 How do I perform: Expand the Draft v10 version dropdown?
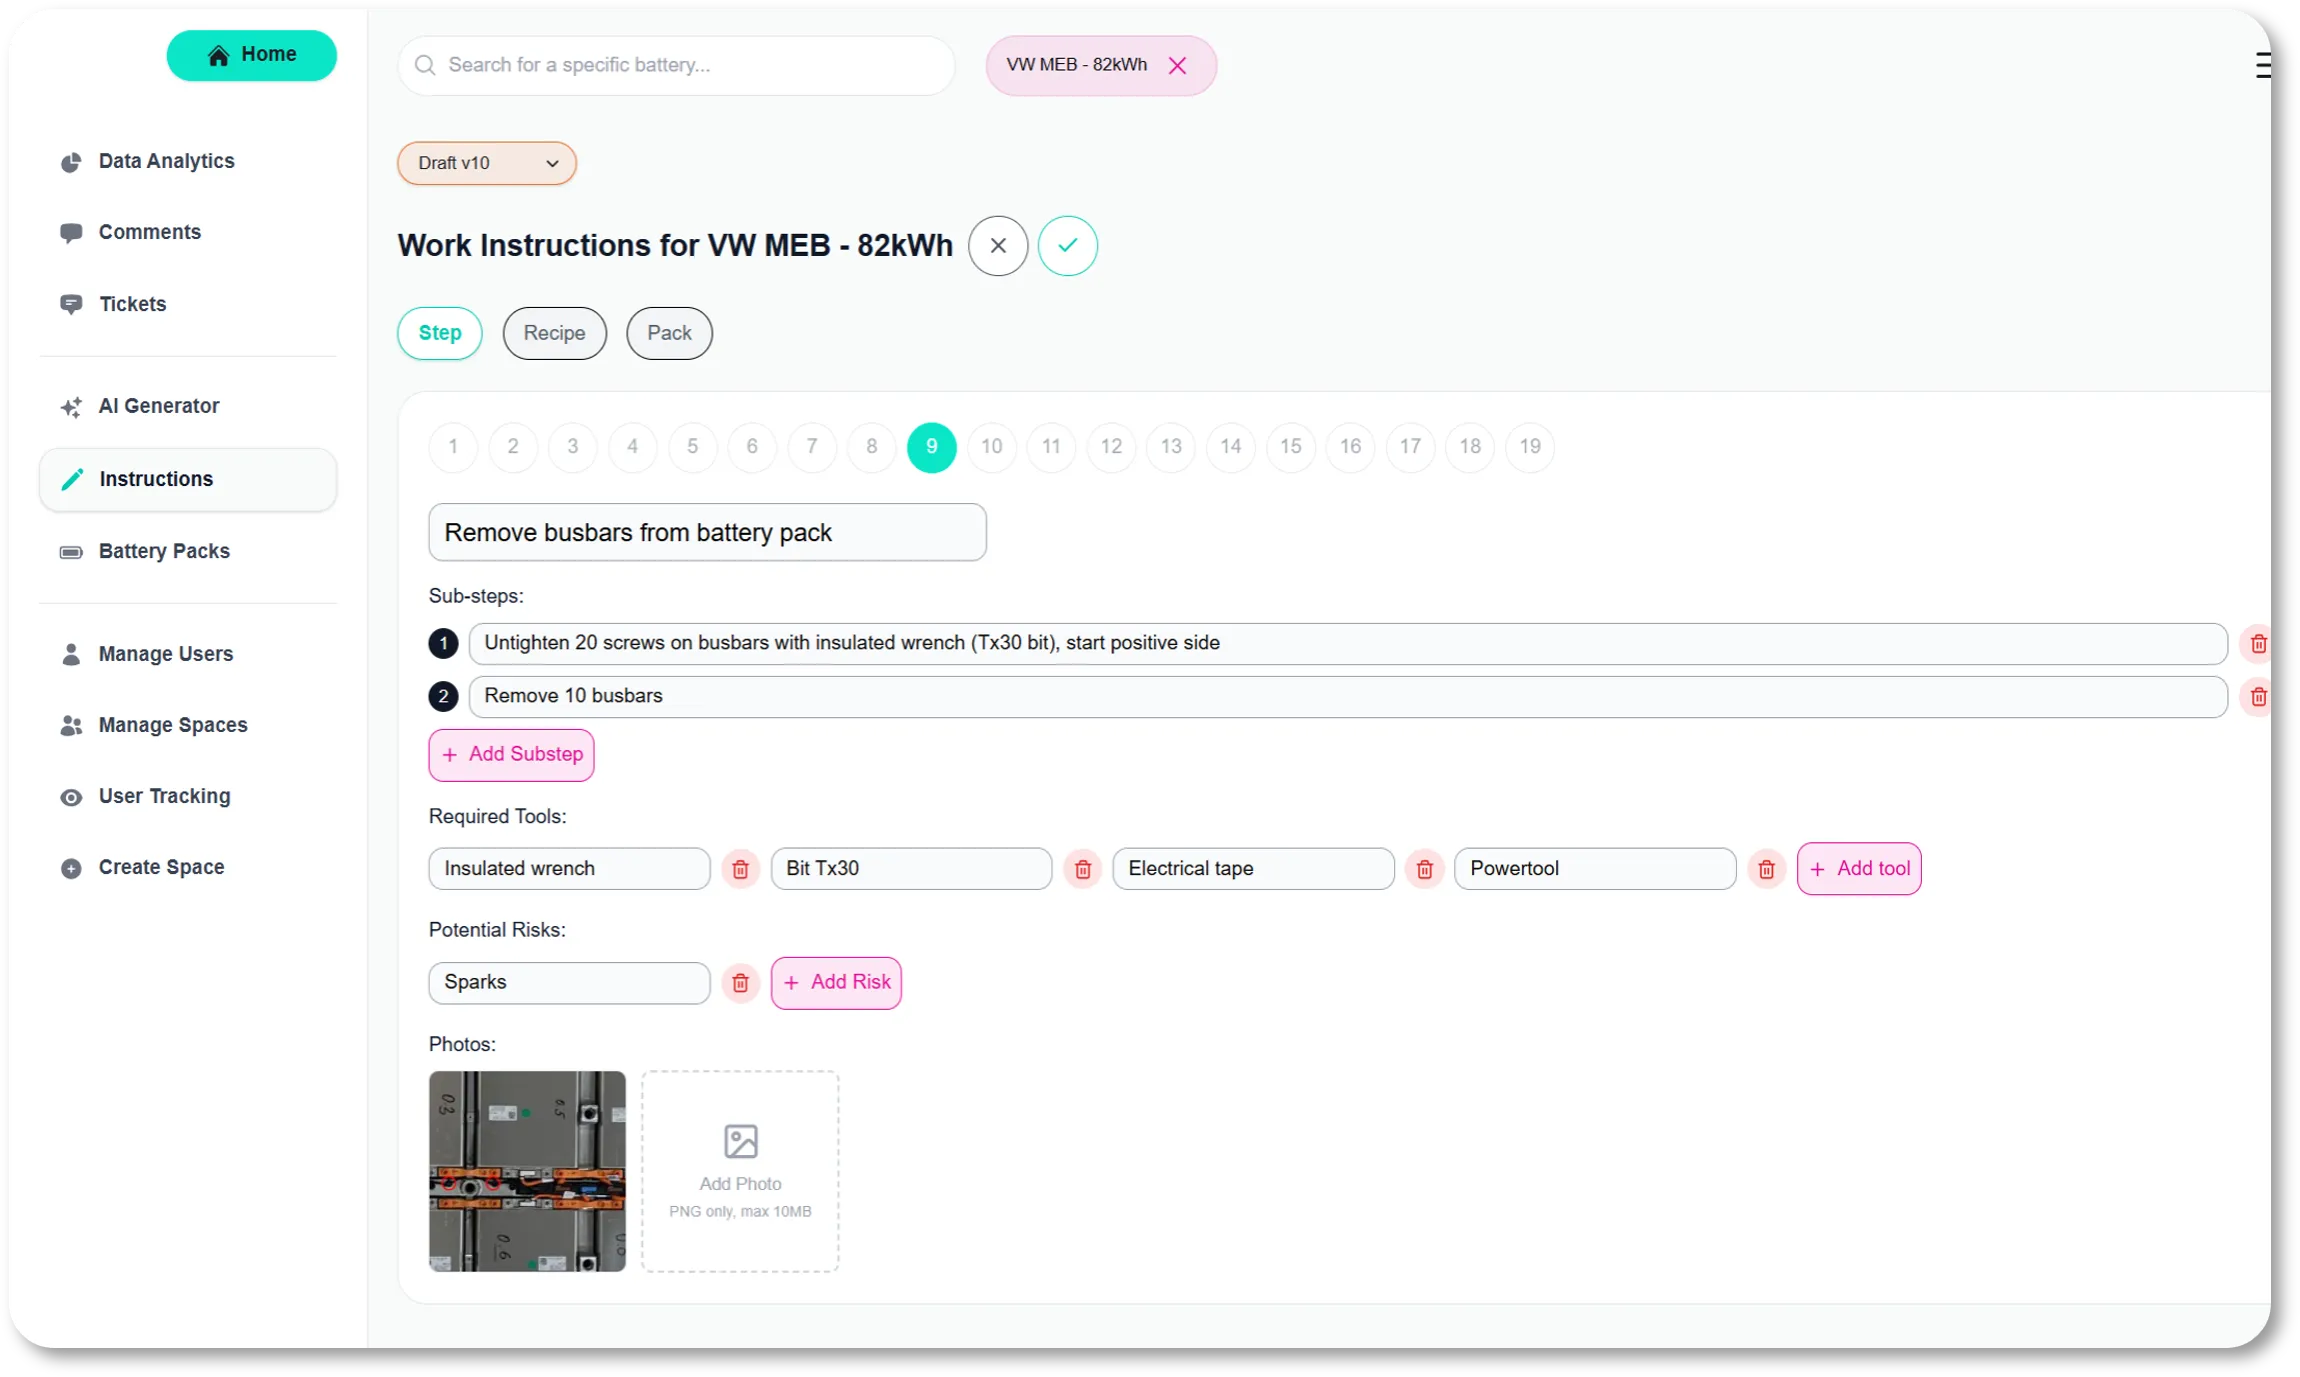point(487,163)
